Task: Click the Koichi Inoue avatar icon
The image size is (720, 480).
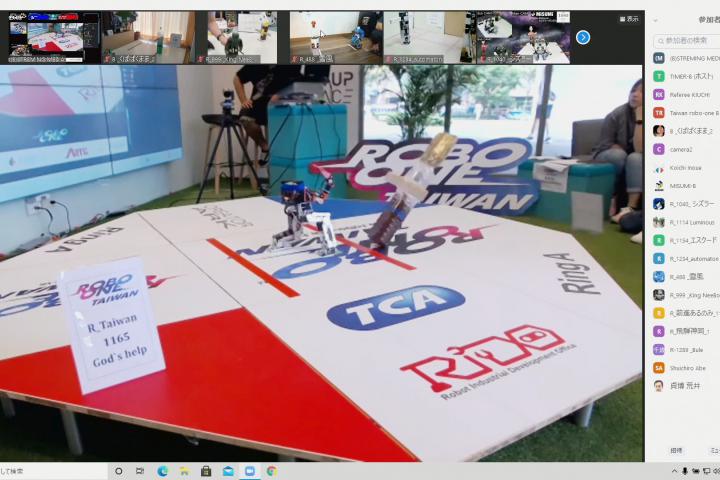Action: (x=659, y=168)
